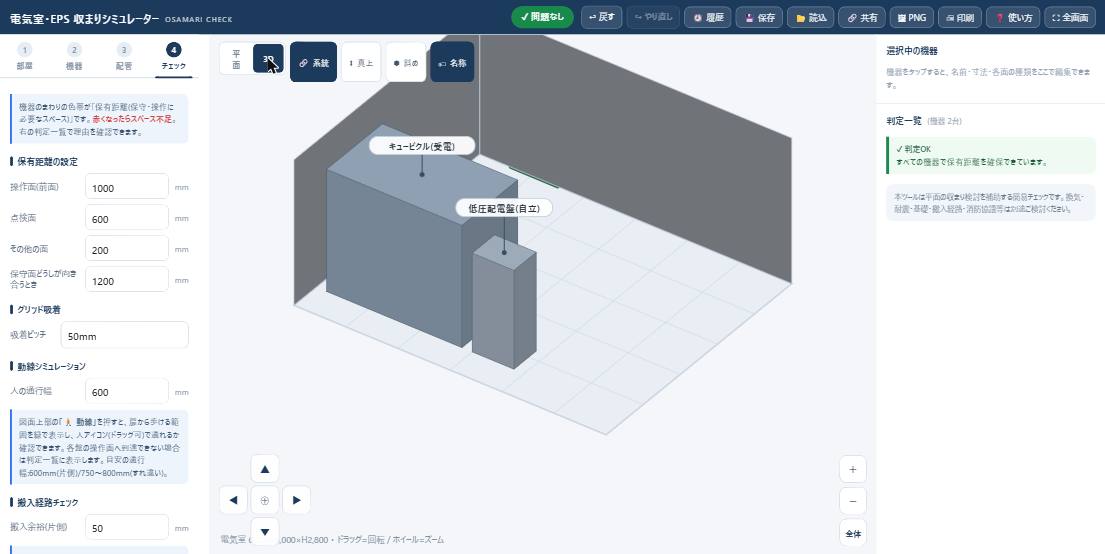Open step 4 チェック tab
Screen dimensions: 1105x554
coord(173,57)
